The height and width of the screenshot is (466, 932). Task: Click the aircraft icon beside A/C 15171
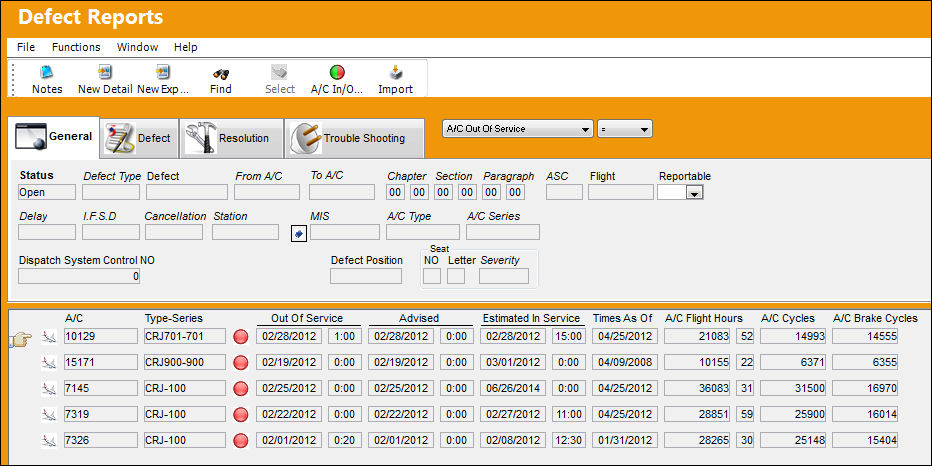coord(49,363)
